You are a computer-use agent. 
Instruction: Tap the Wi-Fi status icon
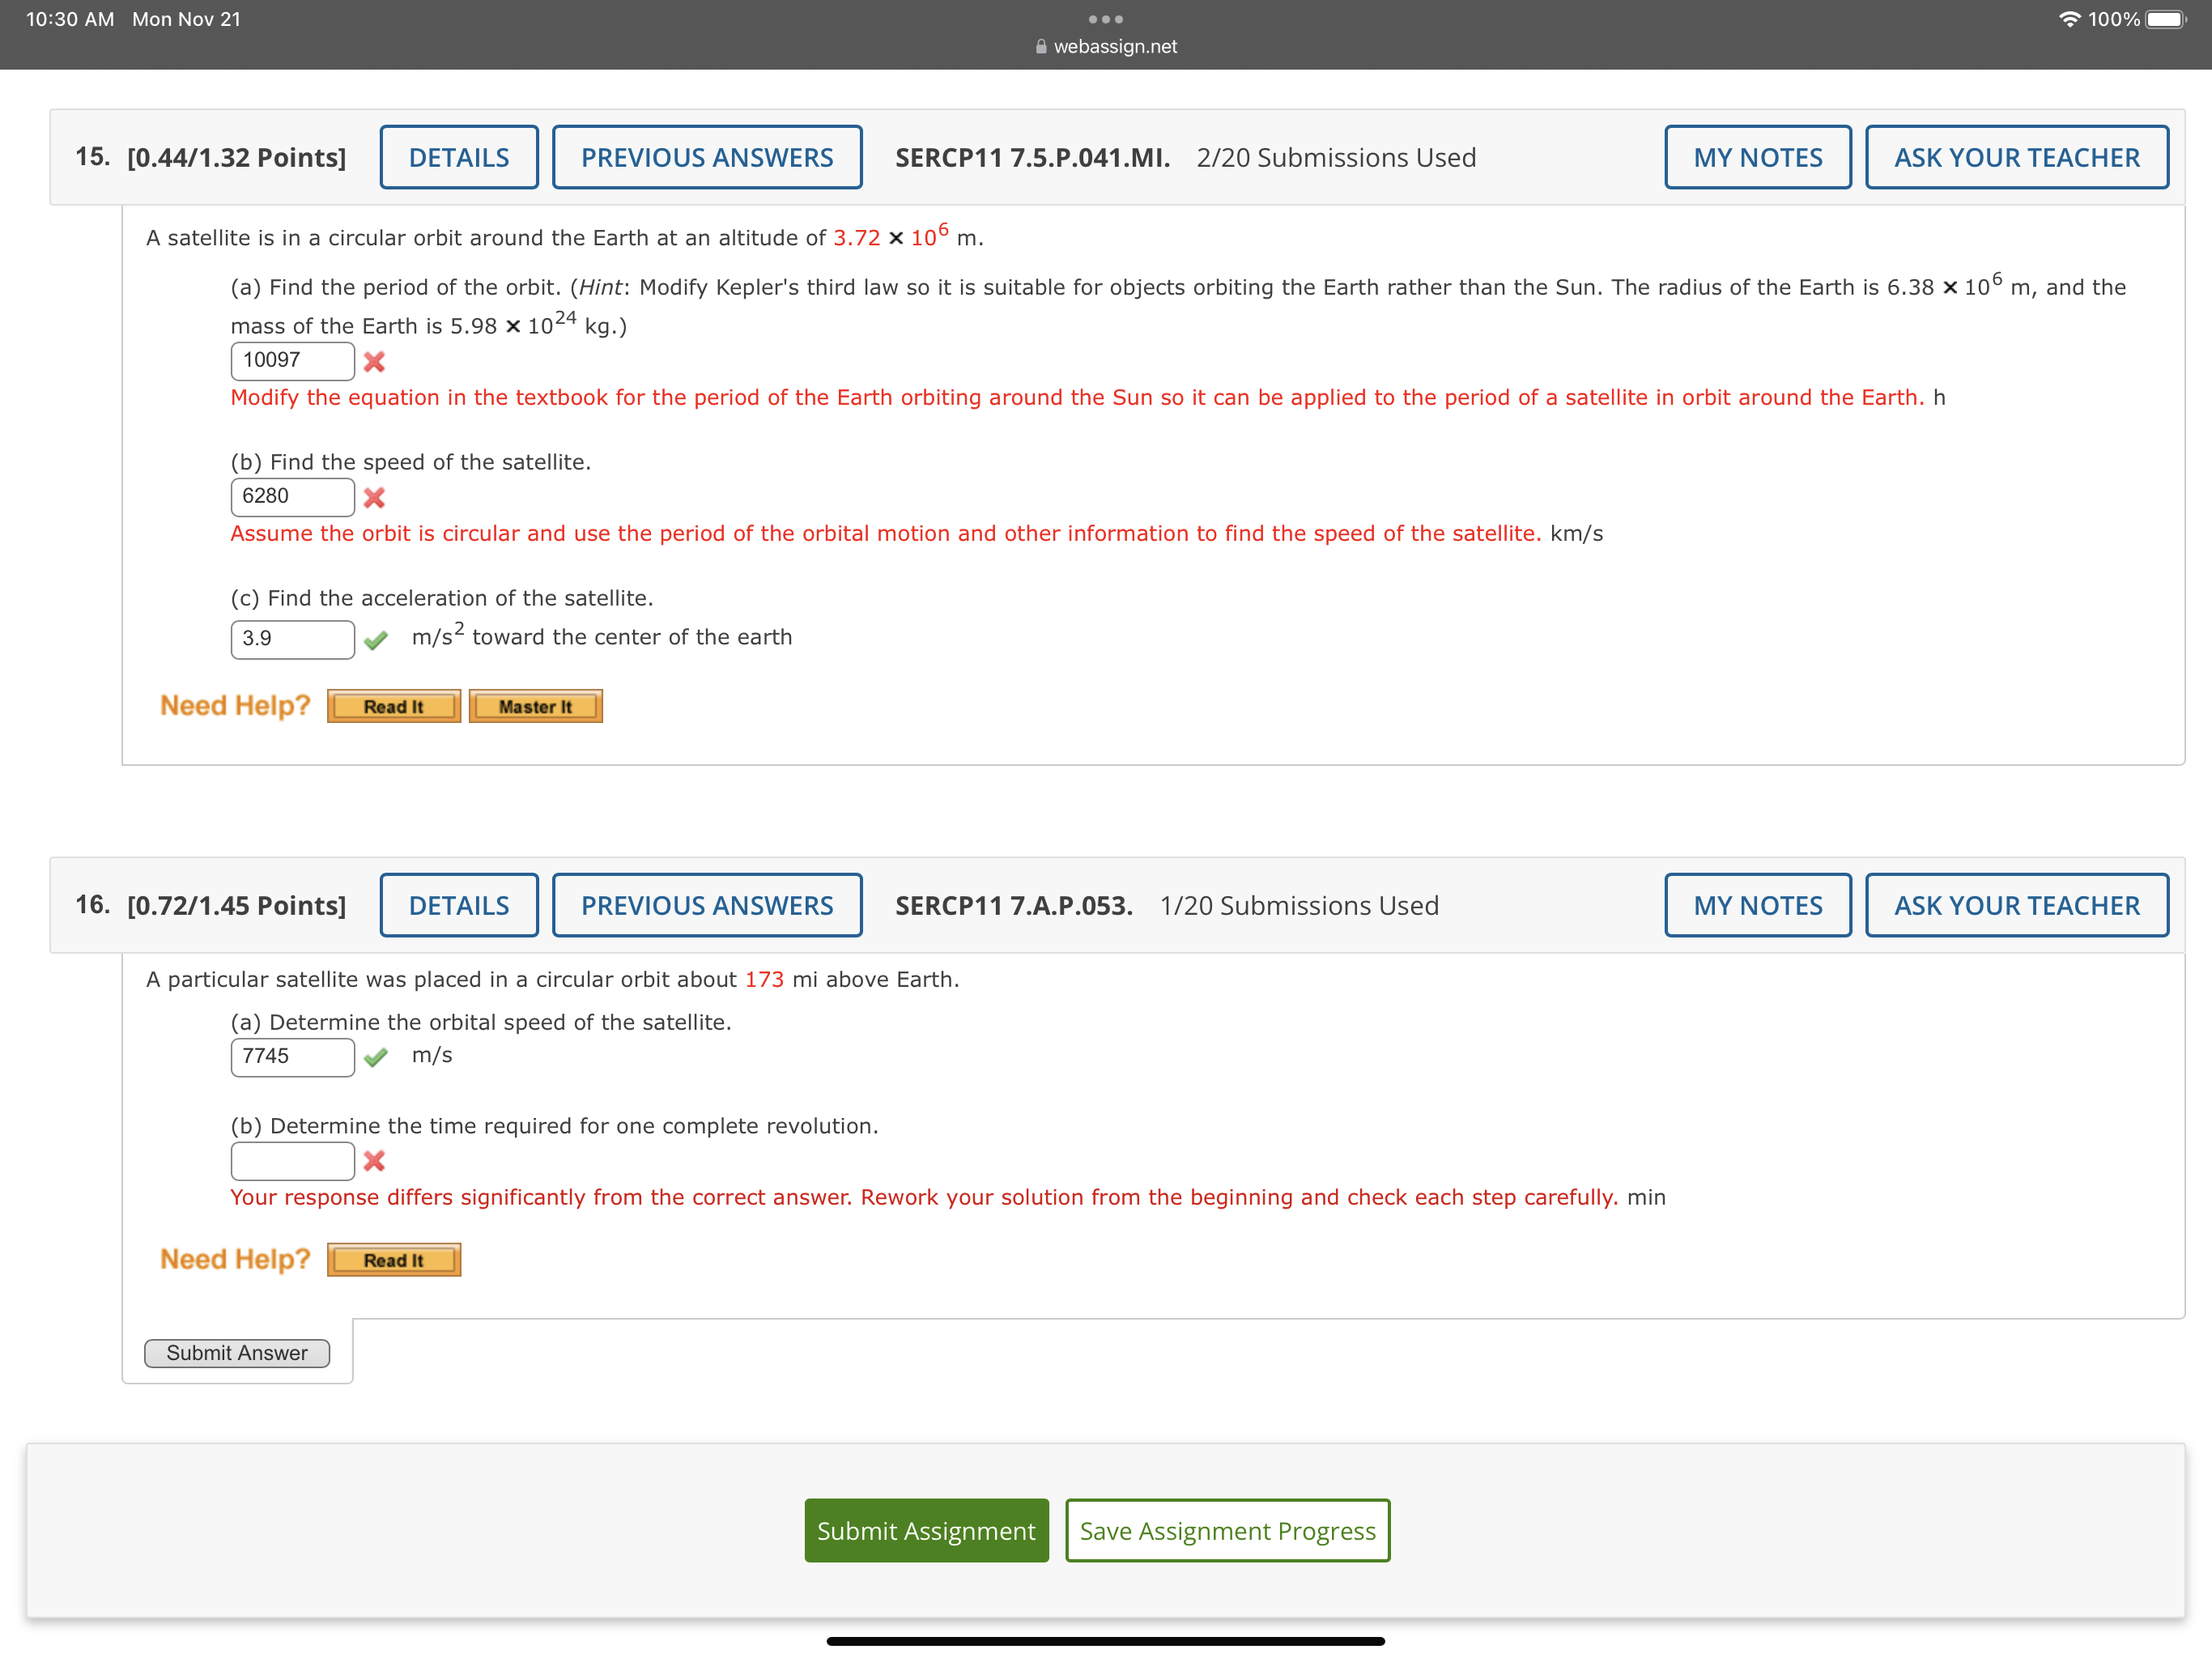click(2069, 19)
